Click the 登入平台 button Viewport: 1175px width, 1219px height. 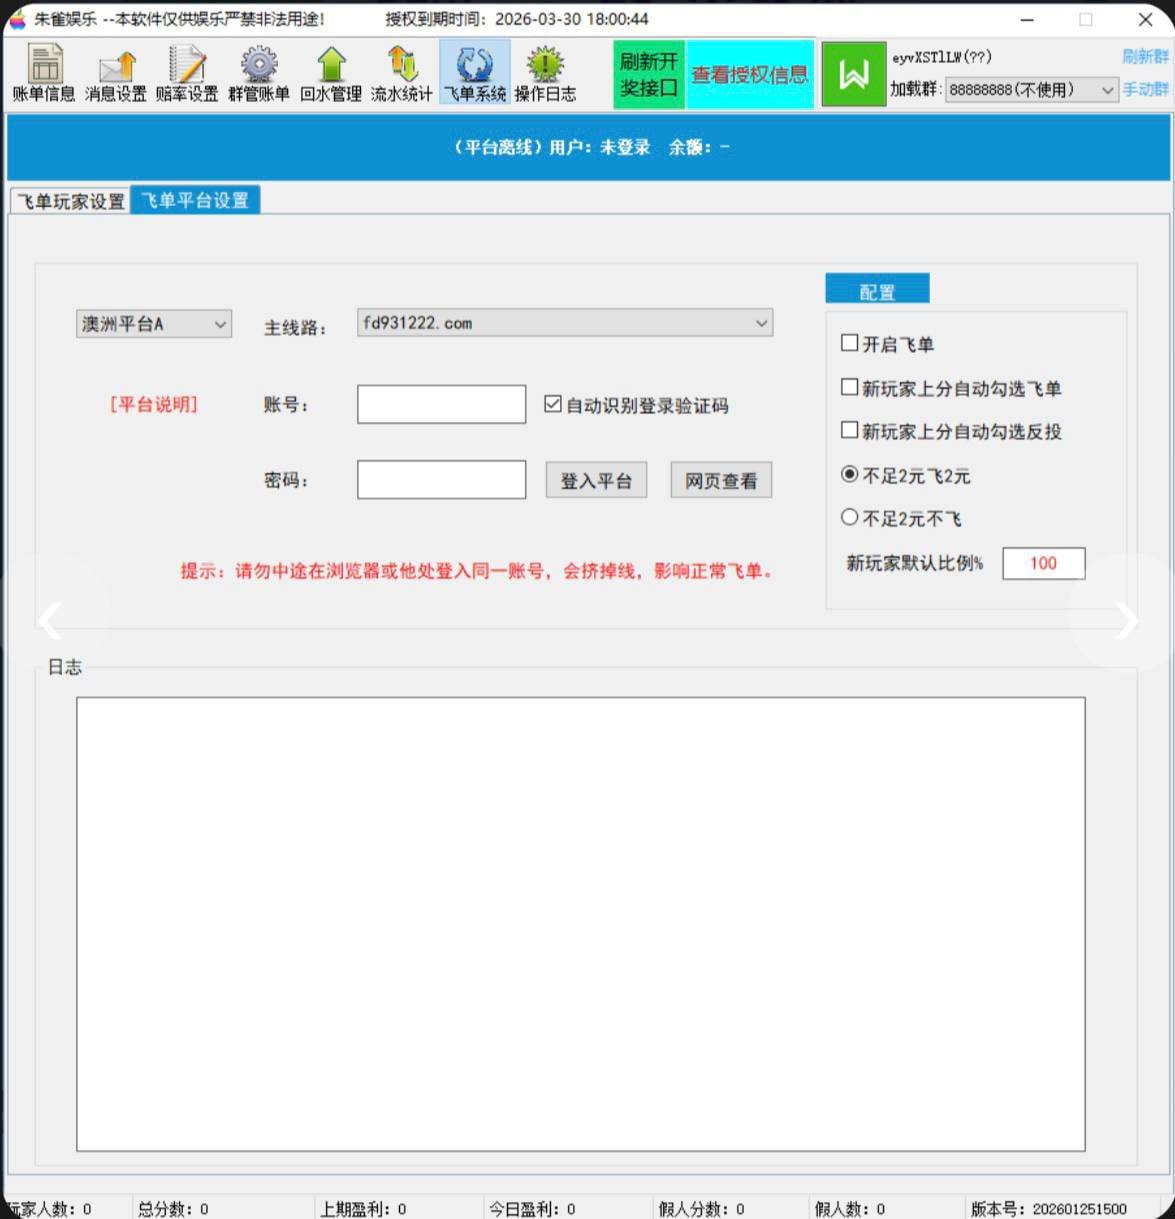tap(596, 481)
